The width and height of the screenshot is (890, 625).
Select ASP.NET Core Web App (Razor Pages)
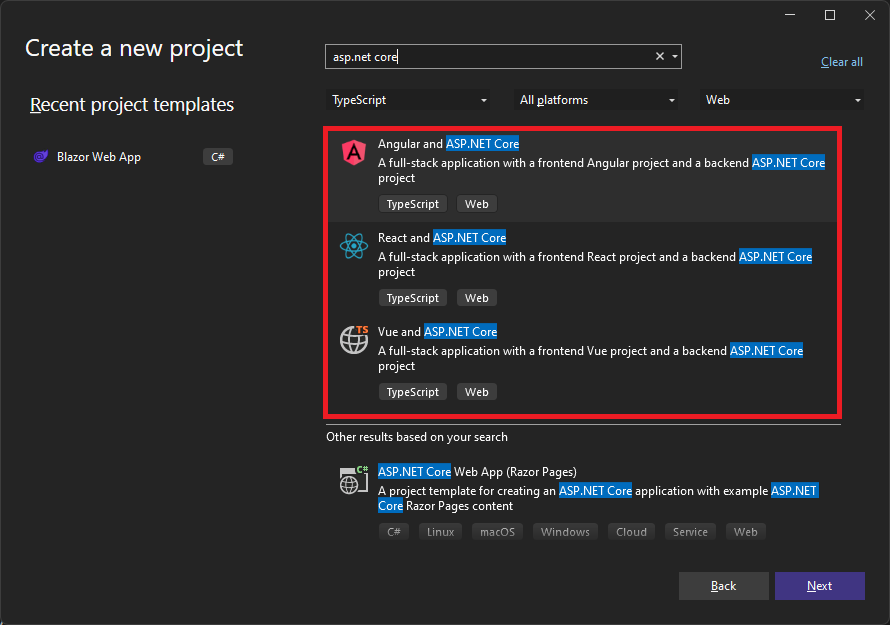582,502
